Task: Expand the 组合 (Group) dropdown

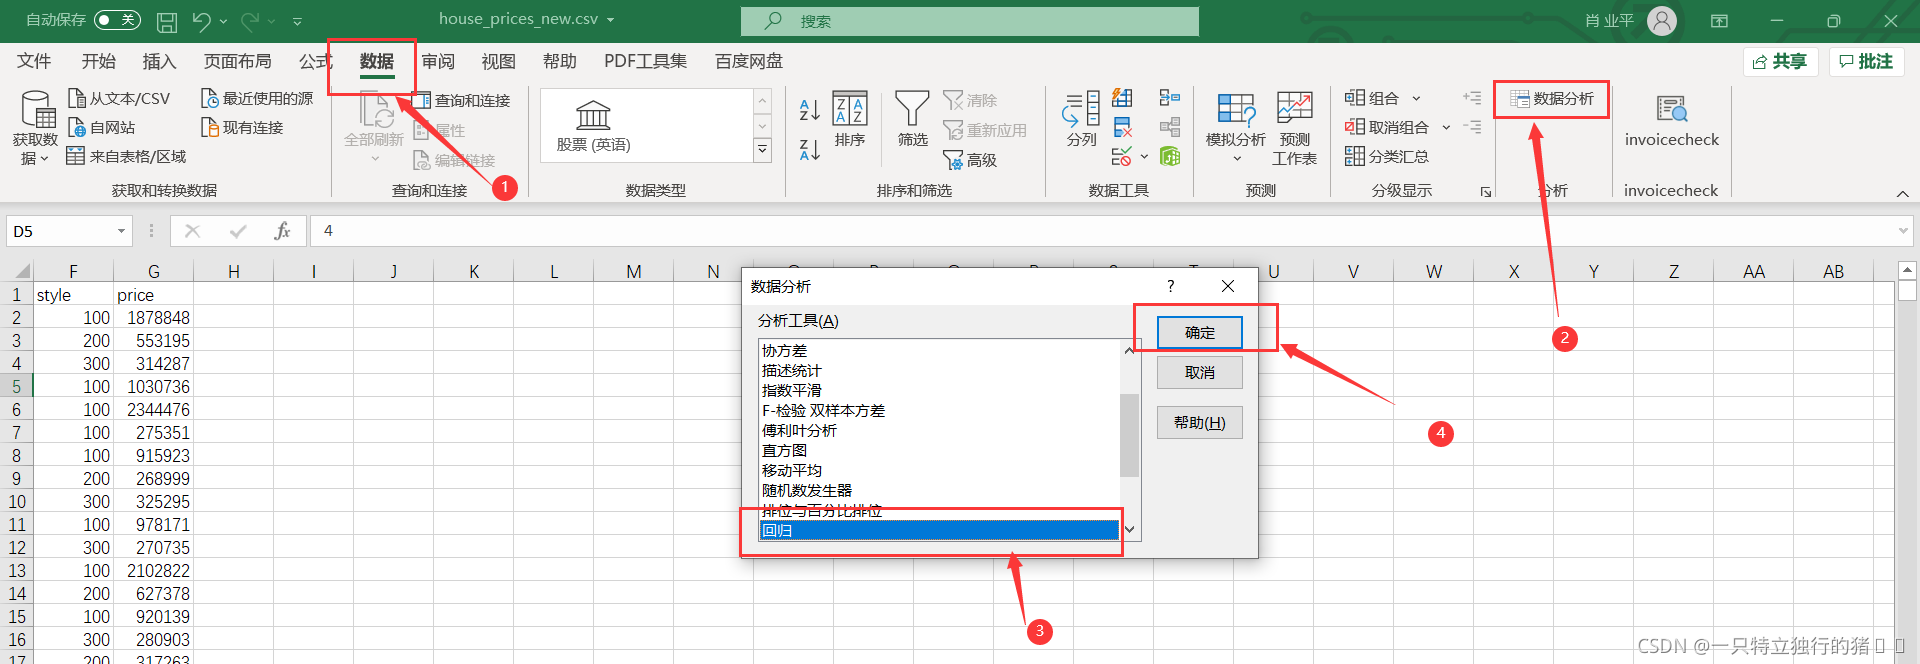Action: coord(1416,98)
